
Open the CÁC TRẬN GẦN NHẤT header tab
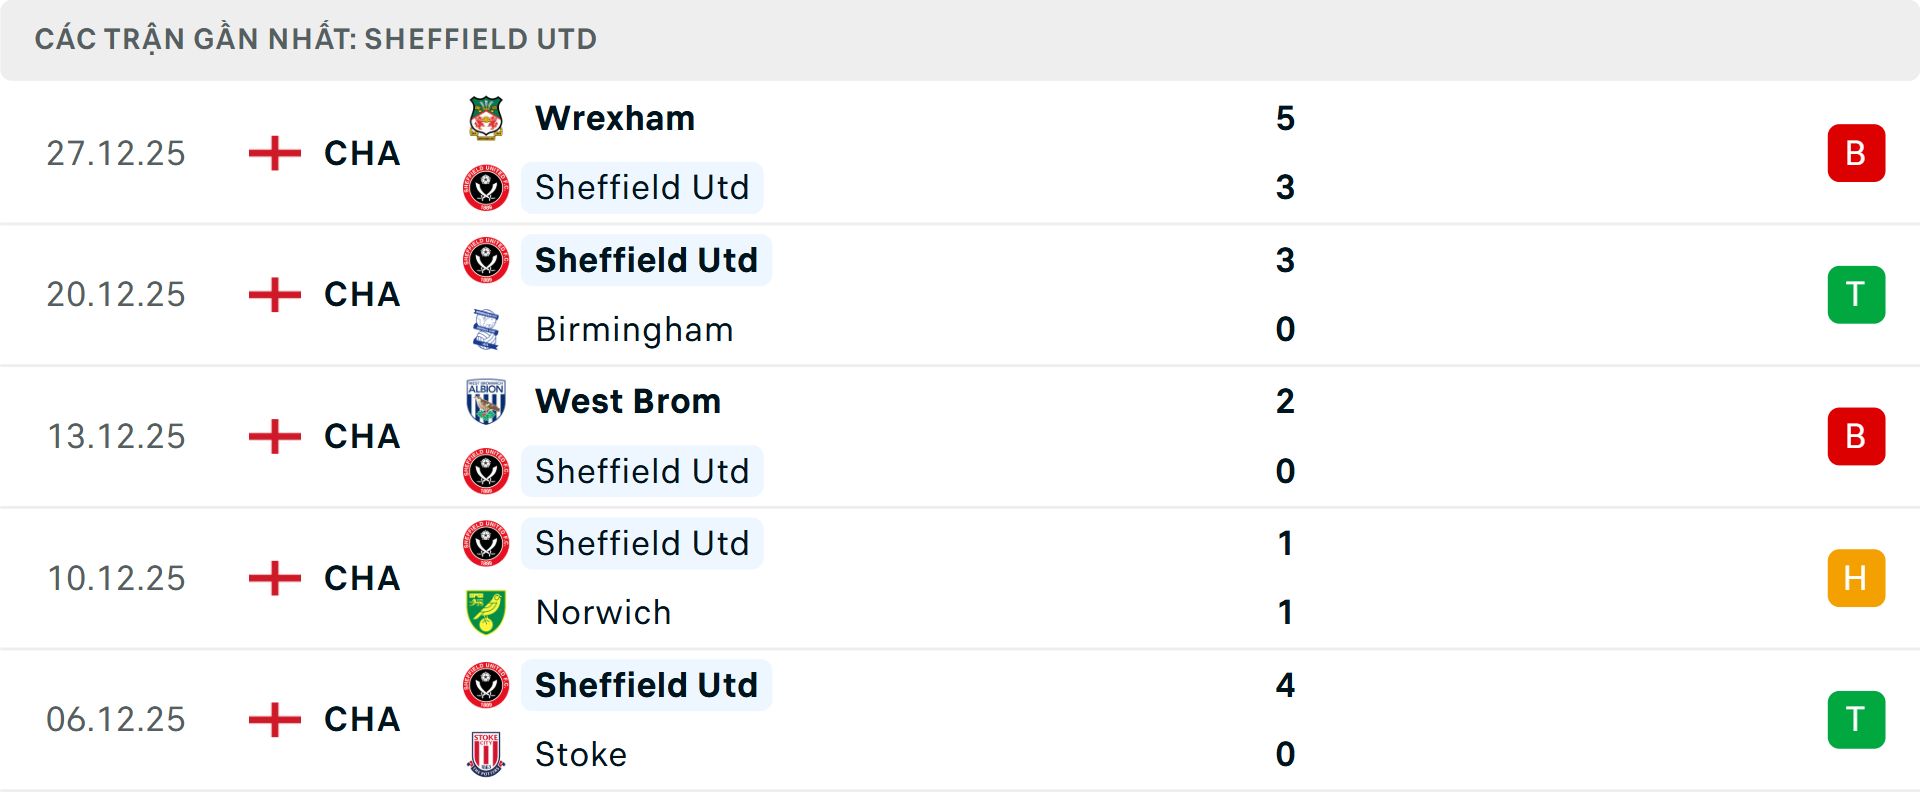click(x=316, y=39)
